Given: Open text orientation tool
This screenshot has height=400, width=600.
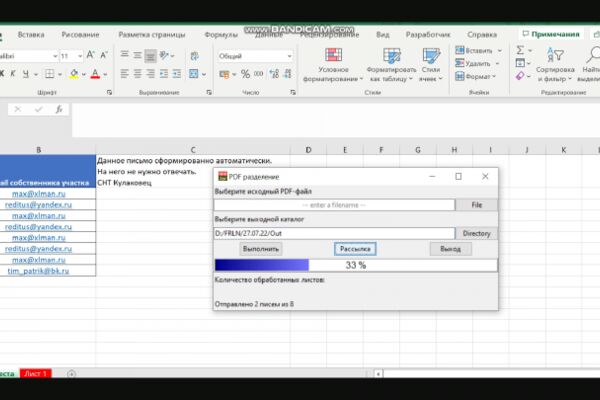Looking at the screenshot, I should (x=165, y=55).
